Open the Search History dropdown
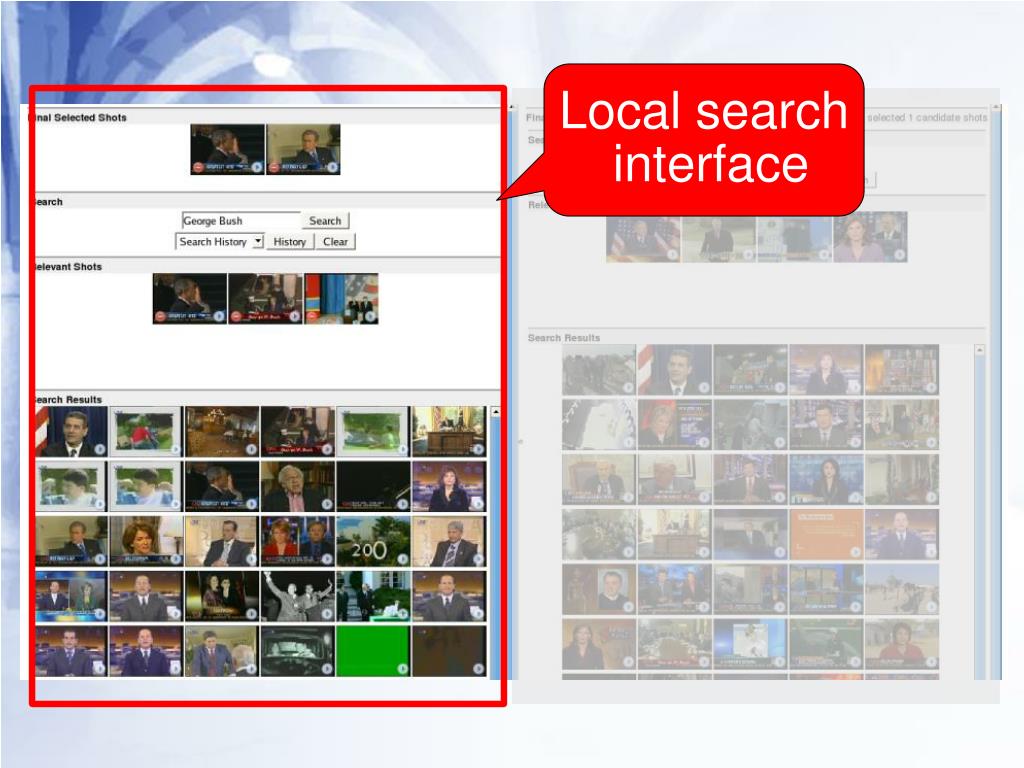Viewport: 1024px width, 768px height. point(219,242)
